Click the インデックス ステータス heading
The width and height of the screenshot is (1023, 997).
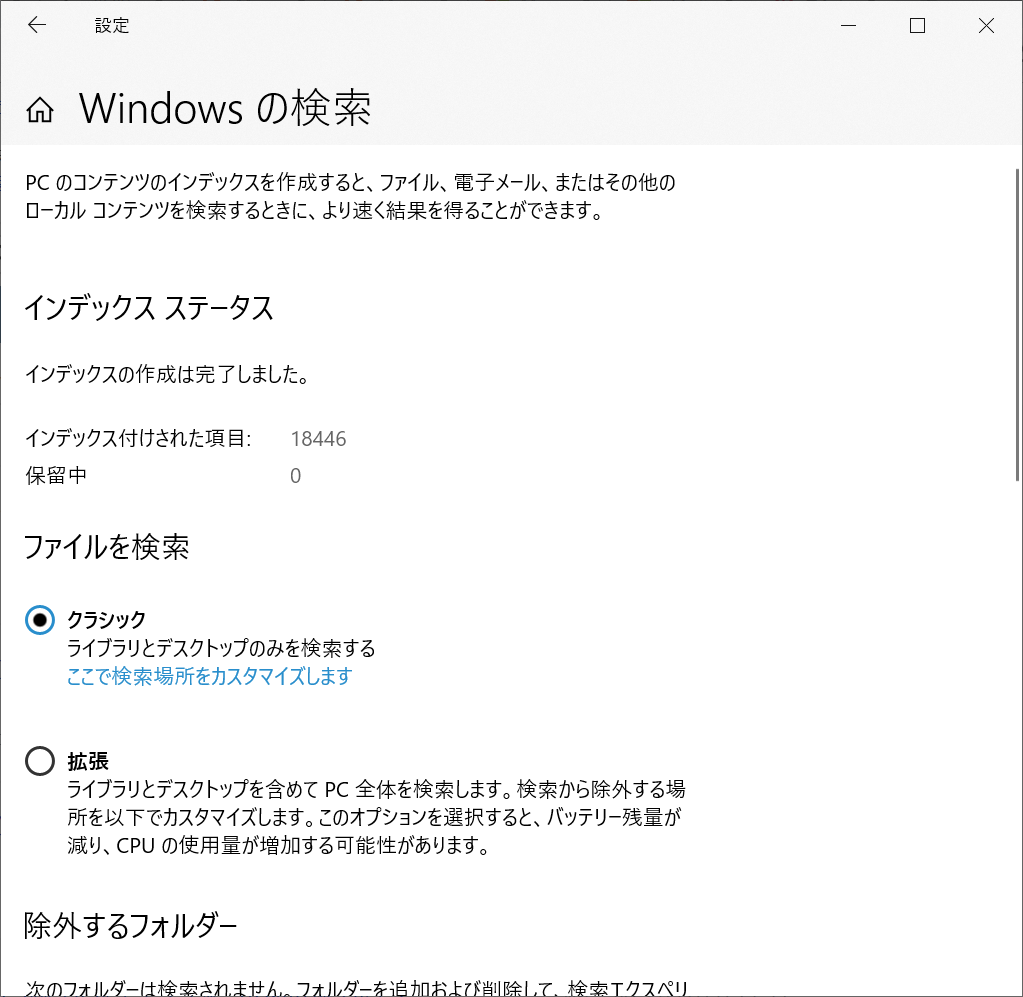[149, 308]
